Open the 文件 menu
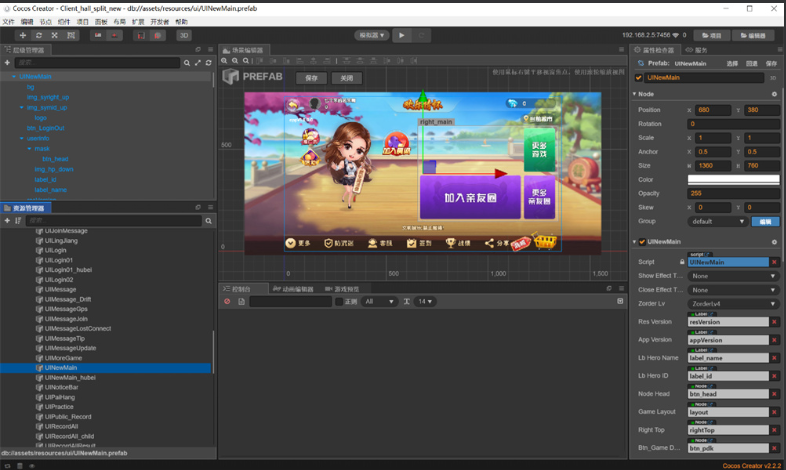 (x=9, y=22)
